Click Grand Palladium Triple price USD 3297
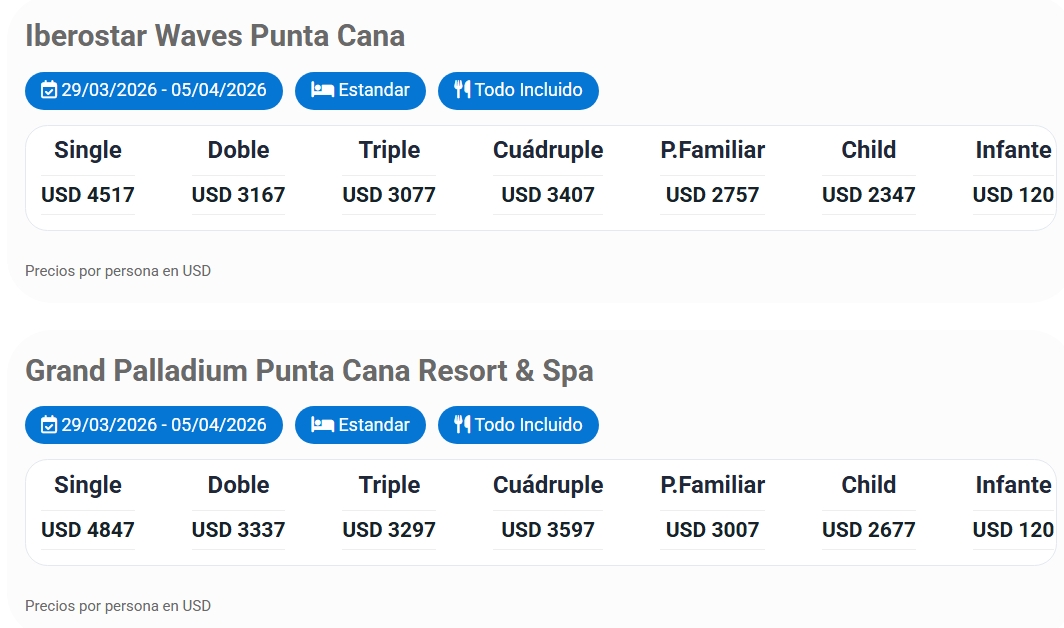 pos(389,530)
